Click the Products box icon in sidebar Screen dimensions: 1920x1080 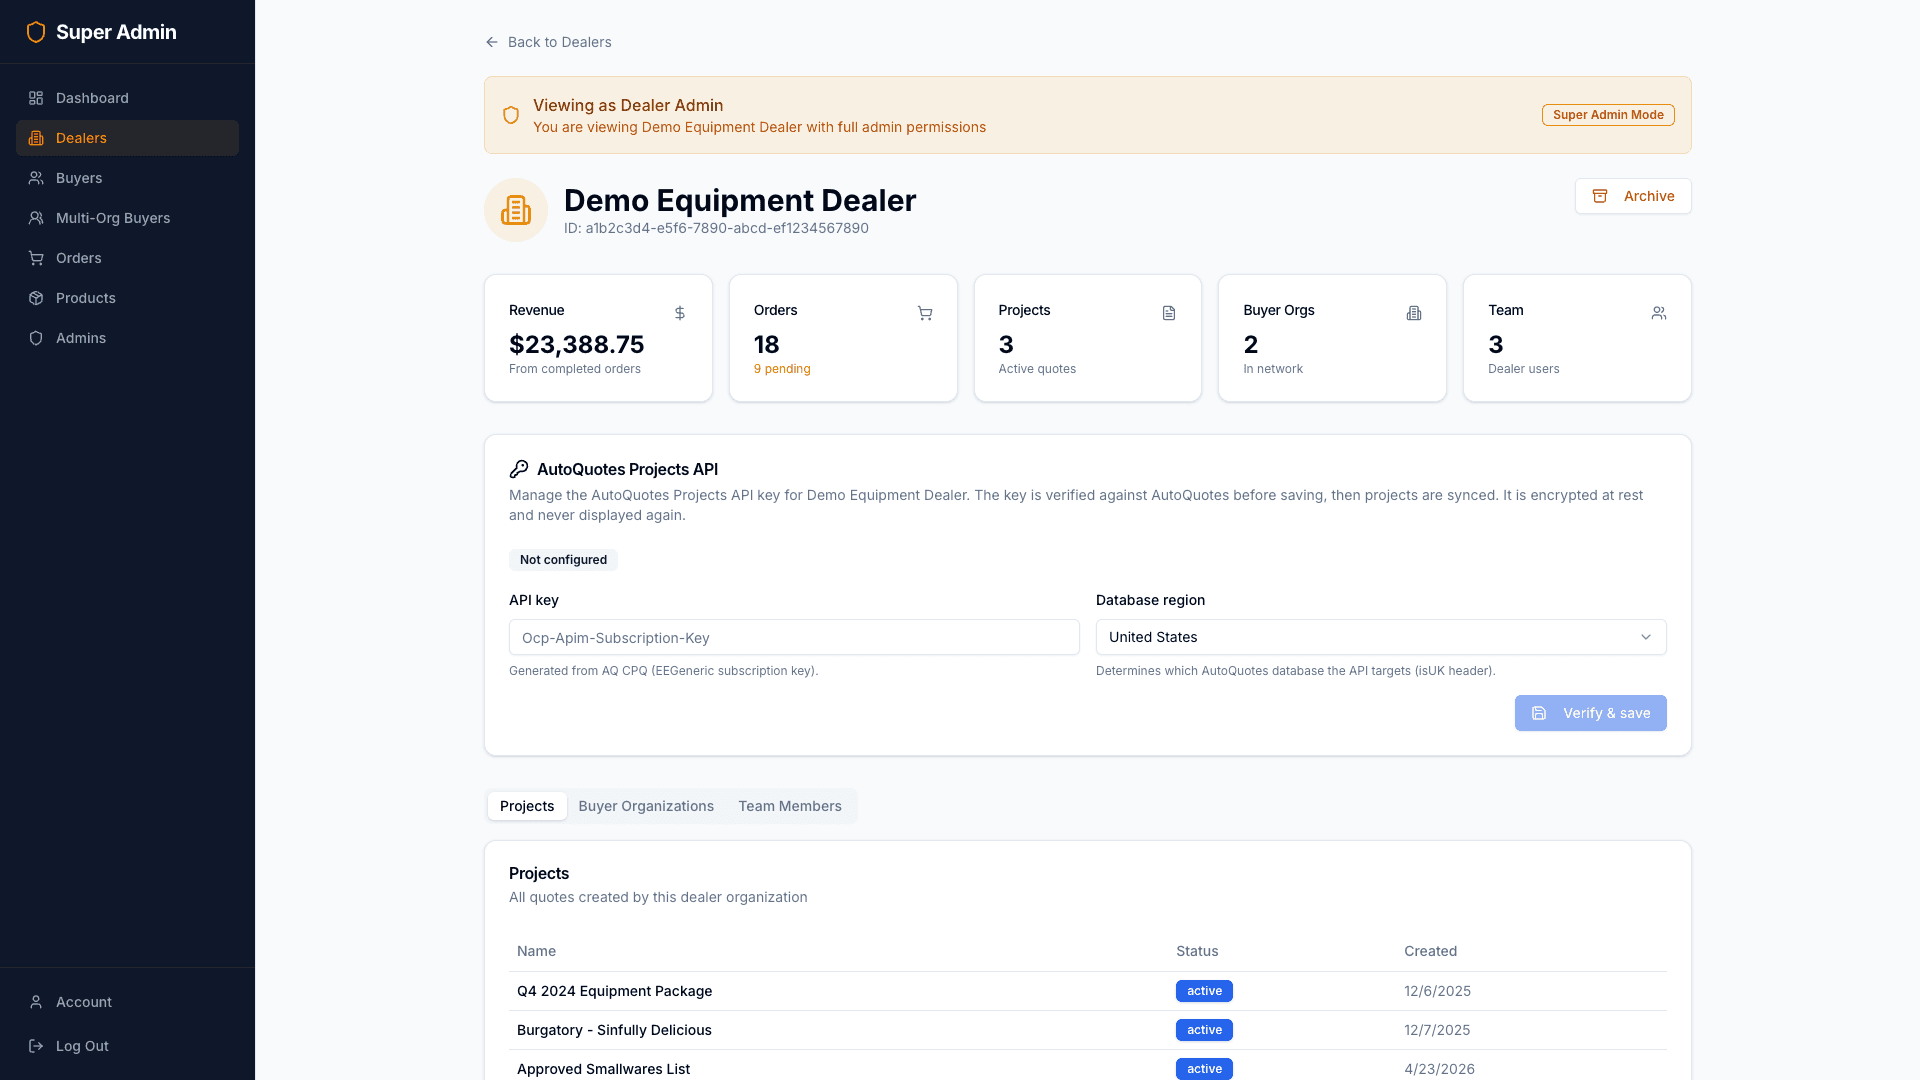(36, 298)
